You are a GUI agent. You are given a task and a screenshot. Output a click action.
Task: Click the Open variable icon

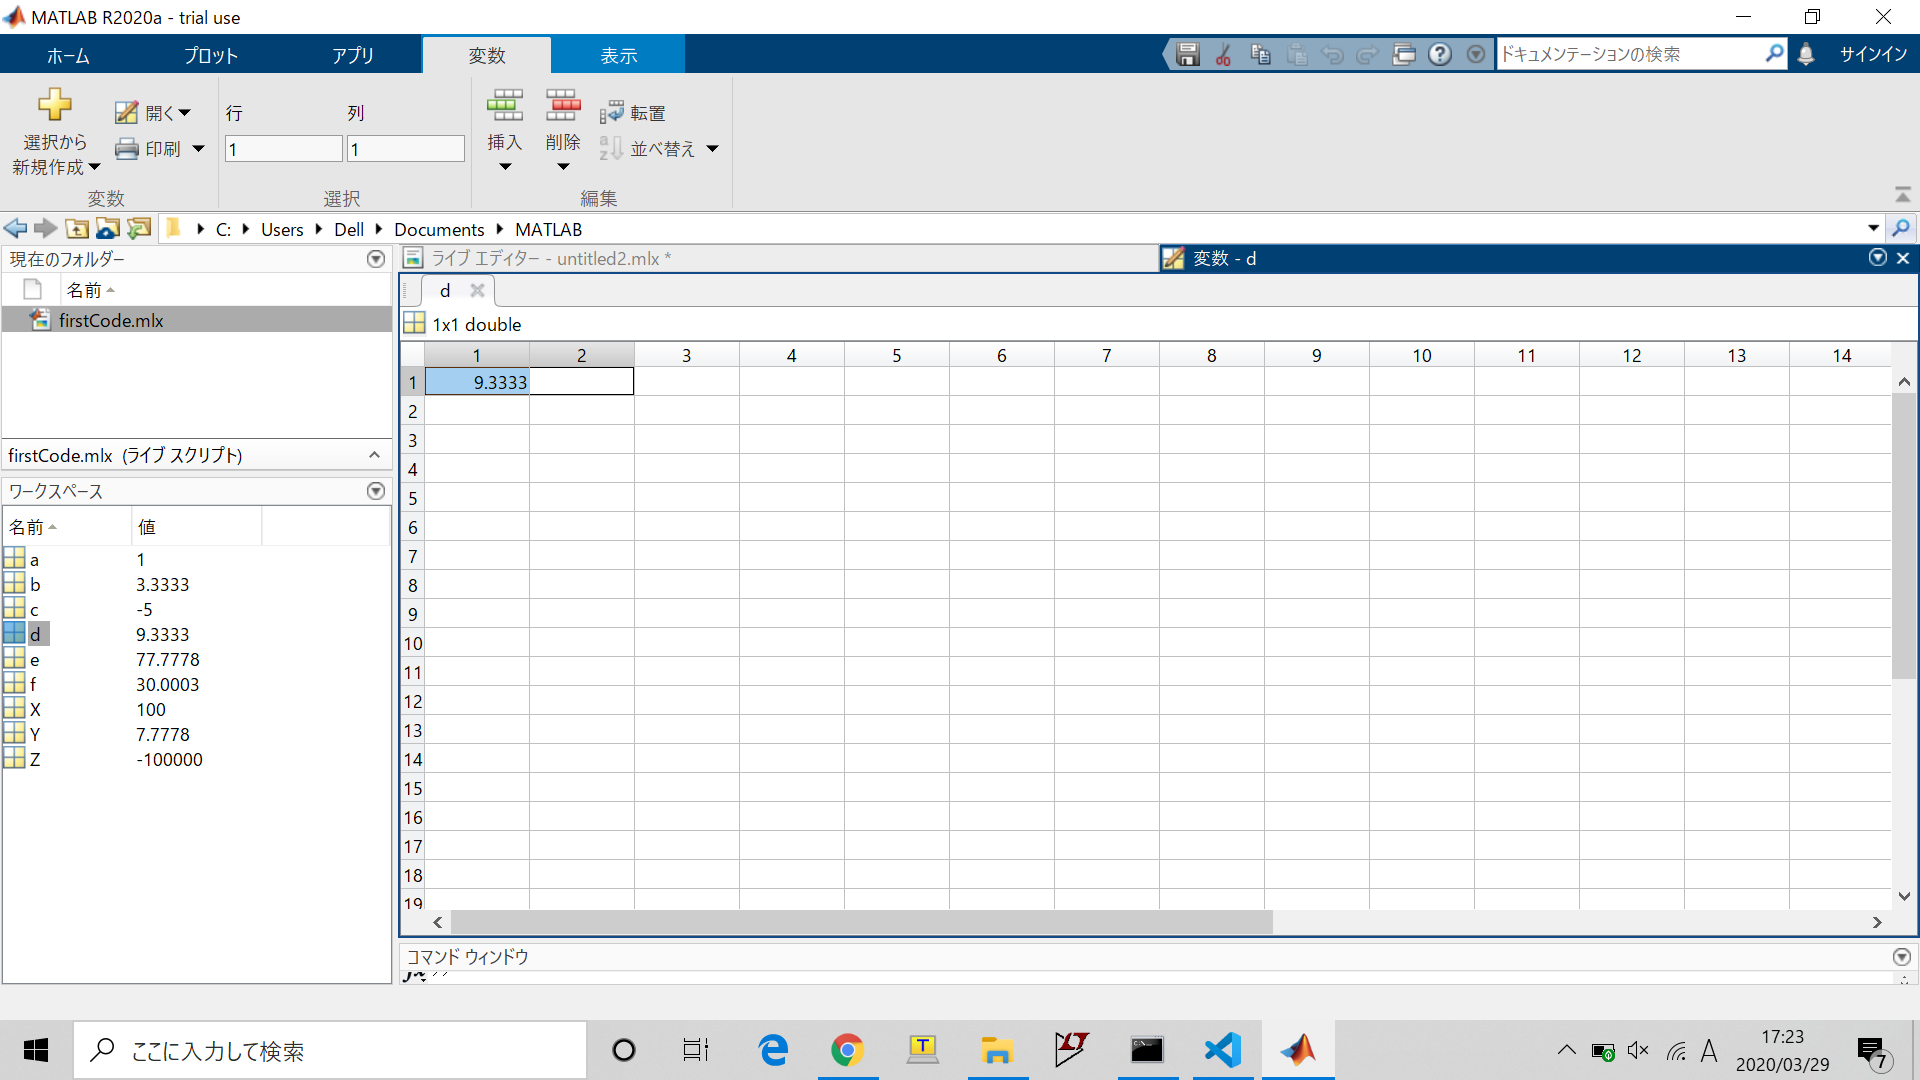click(126, 113)
